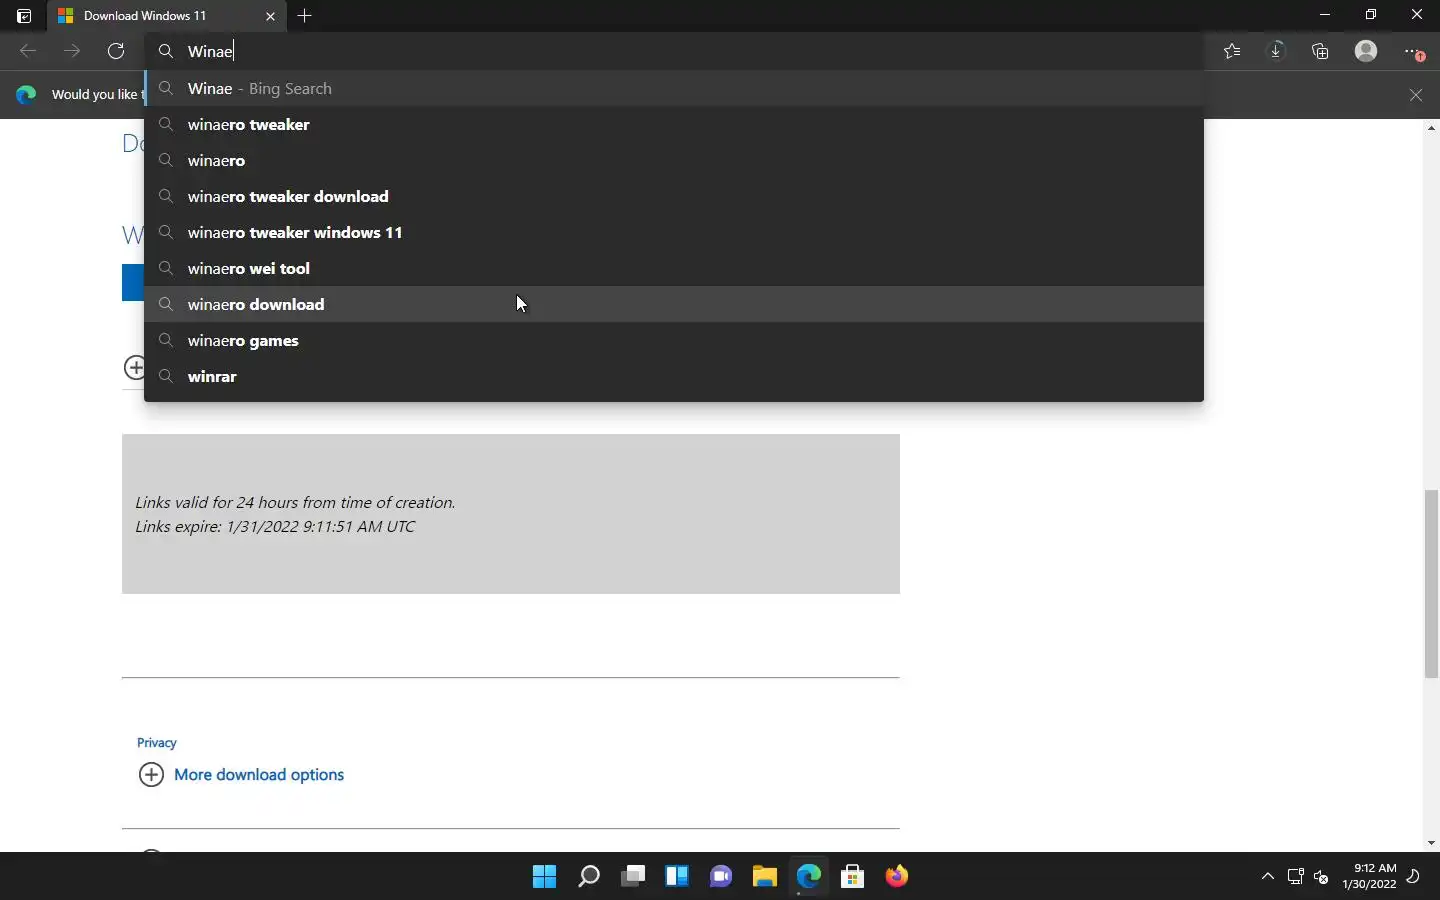This screenshot has height=900, width=1440.
Task: Click 'Links valid for 24 hours' text
Action: (295, 502)
